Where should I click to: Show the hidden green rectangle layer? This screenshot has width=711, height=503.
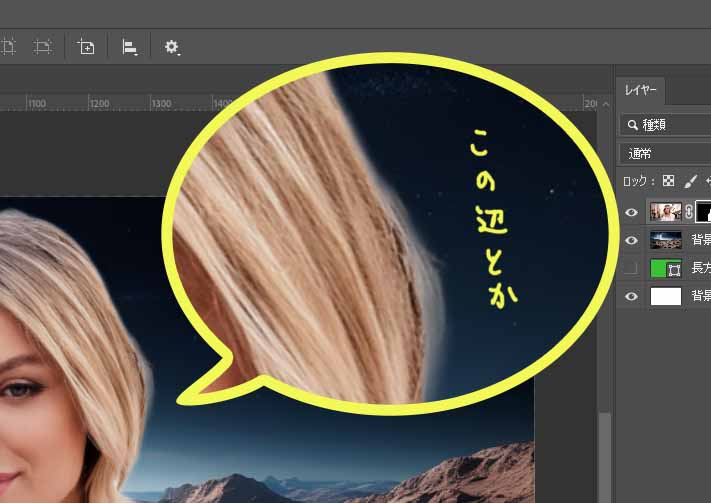(x=631, y=268)
